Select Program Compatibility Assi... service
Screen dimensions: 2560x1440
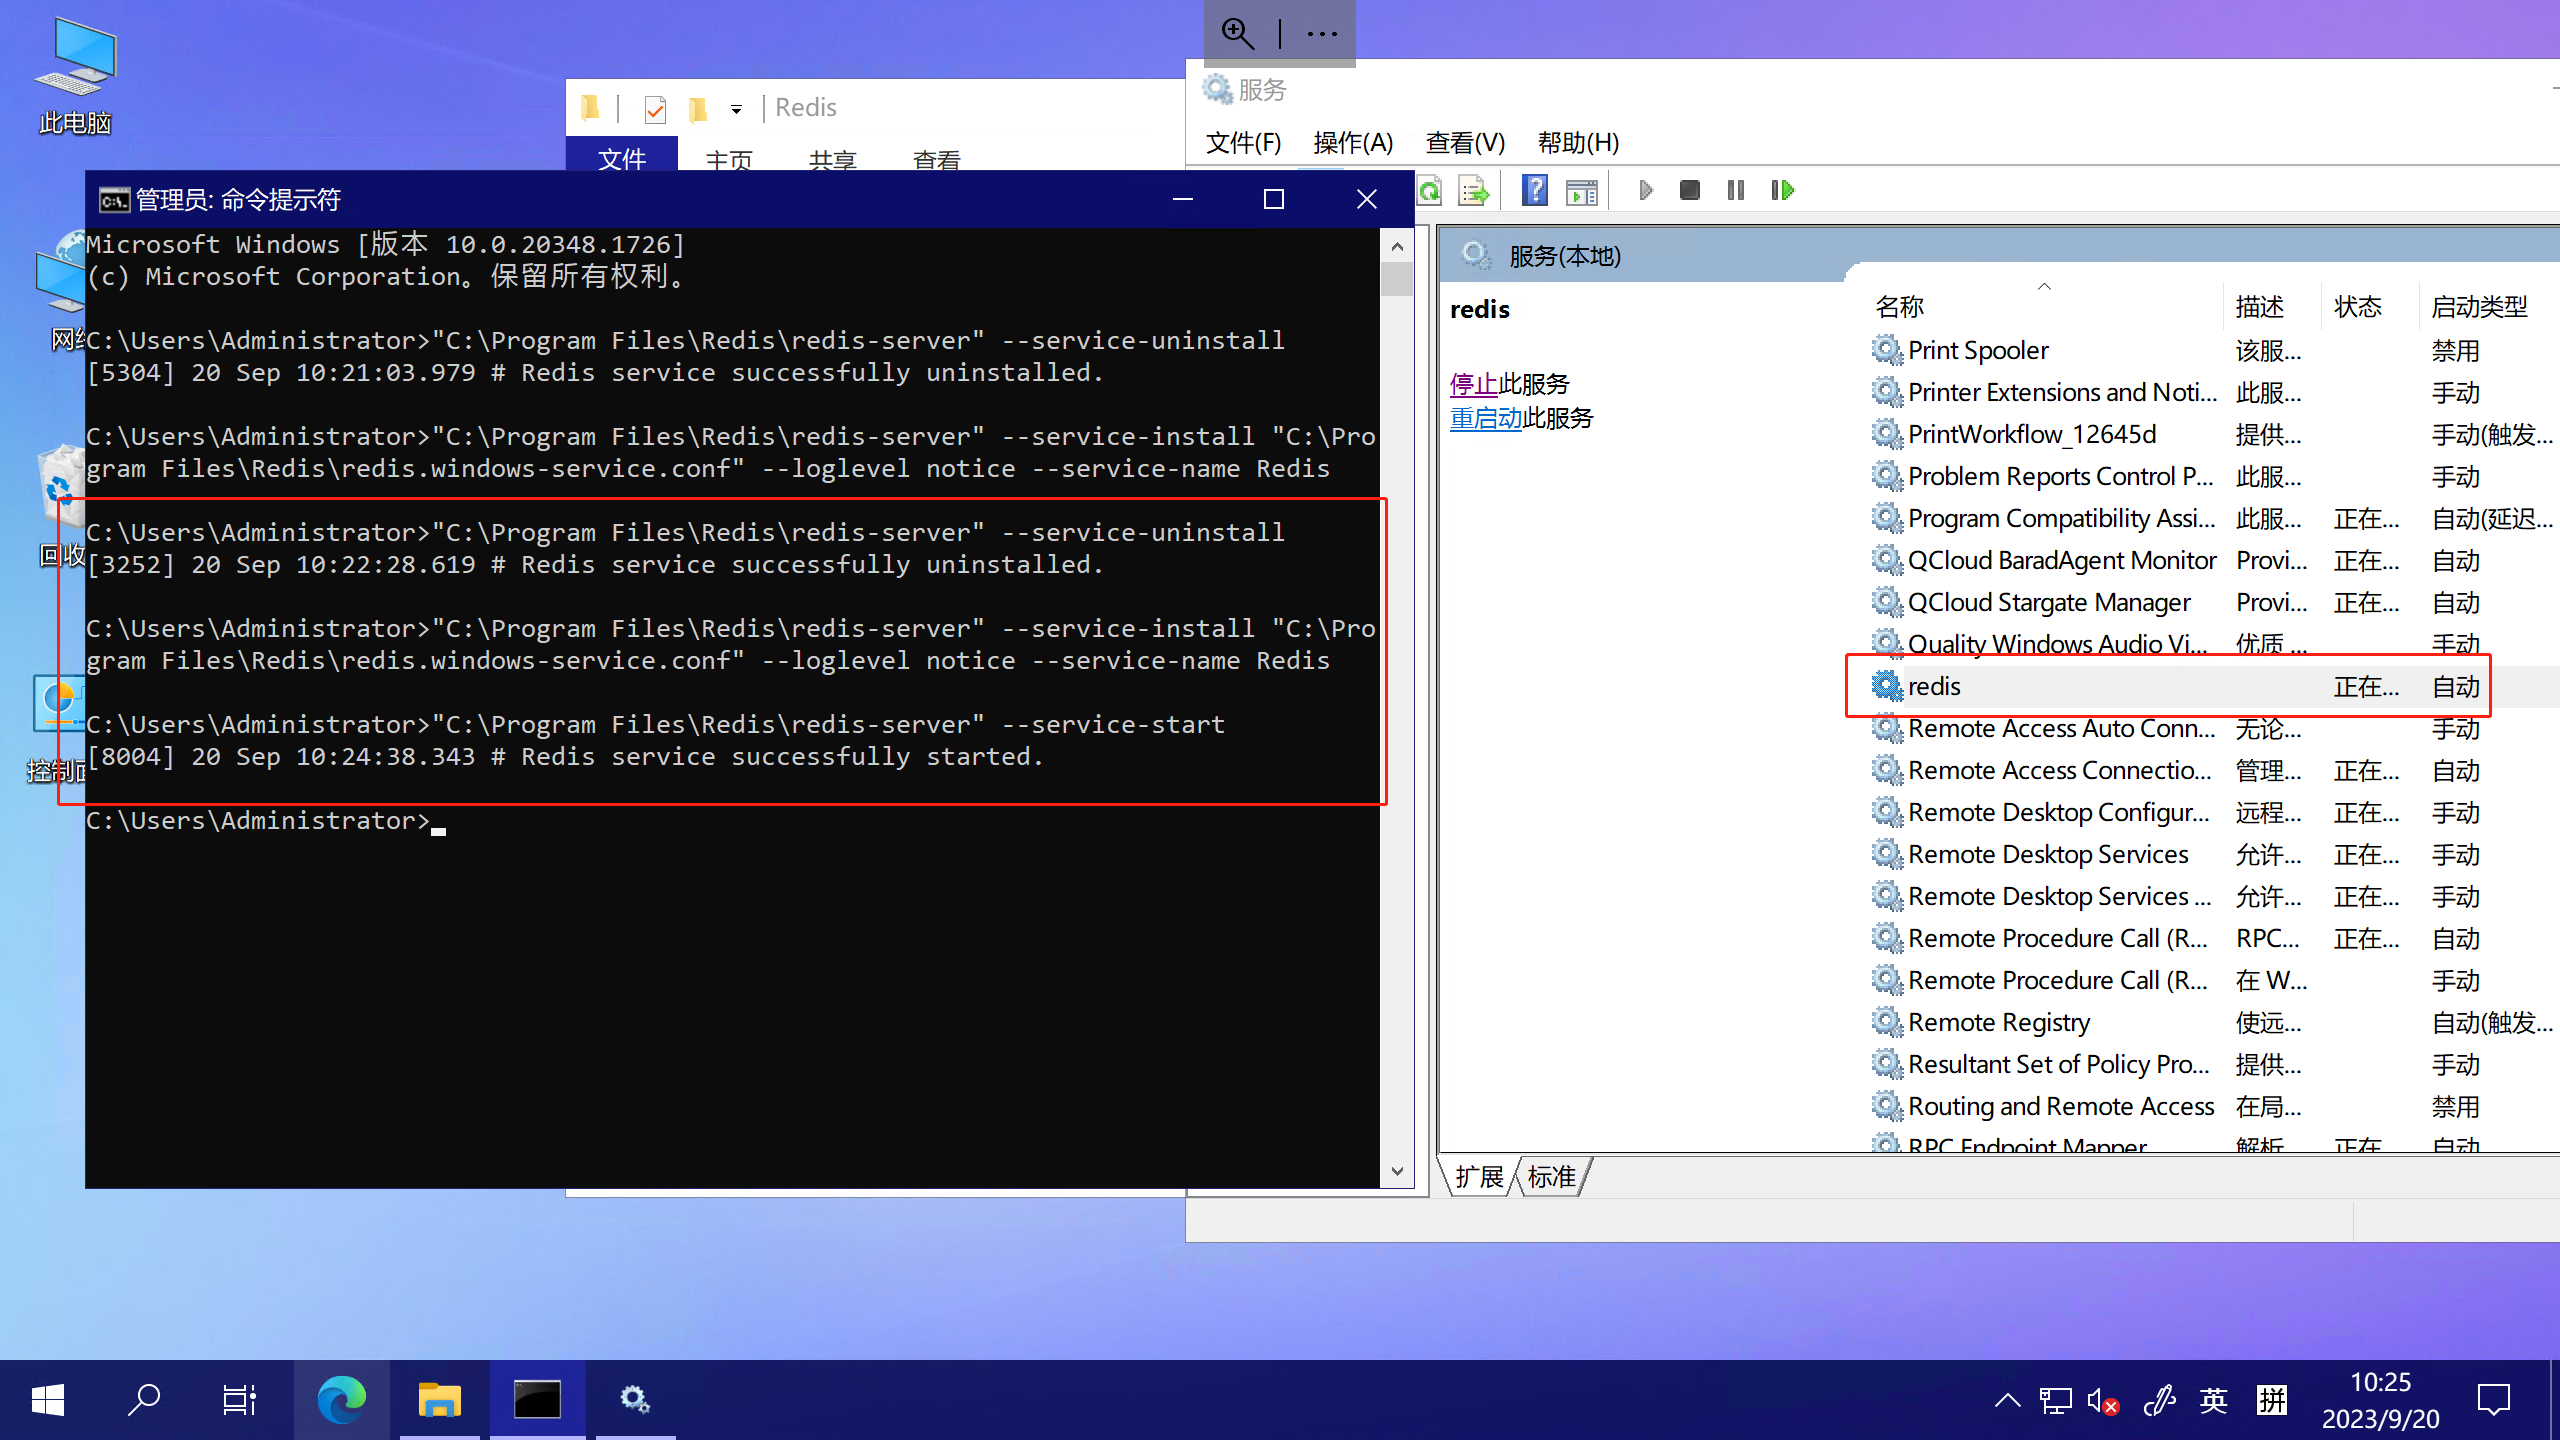2062,518
